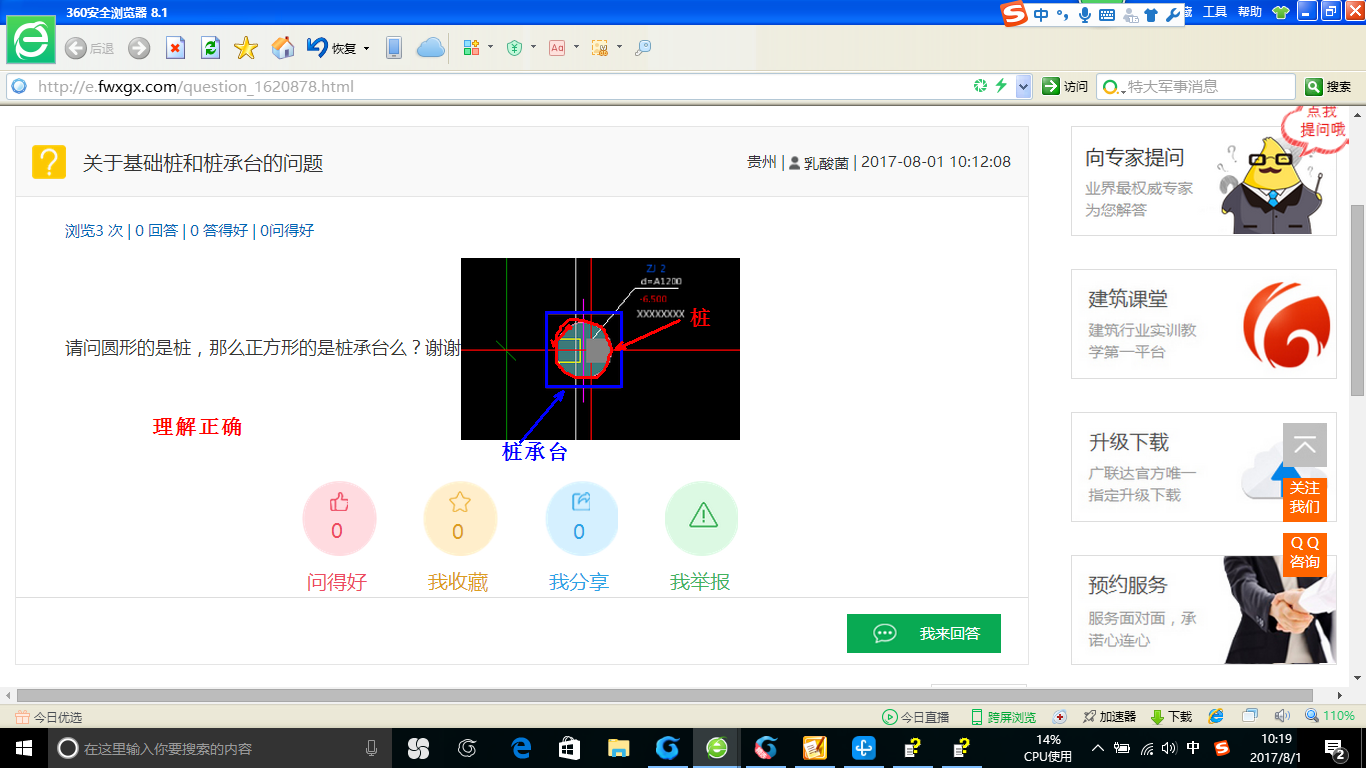
Task: Click the horizontal scrollbar at page bottom
Action: click(664, 695)
